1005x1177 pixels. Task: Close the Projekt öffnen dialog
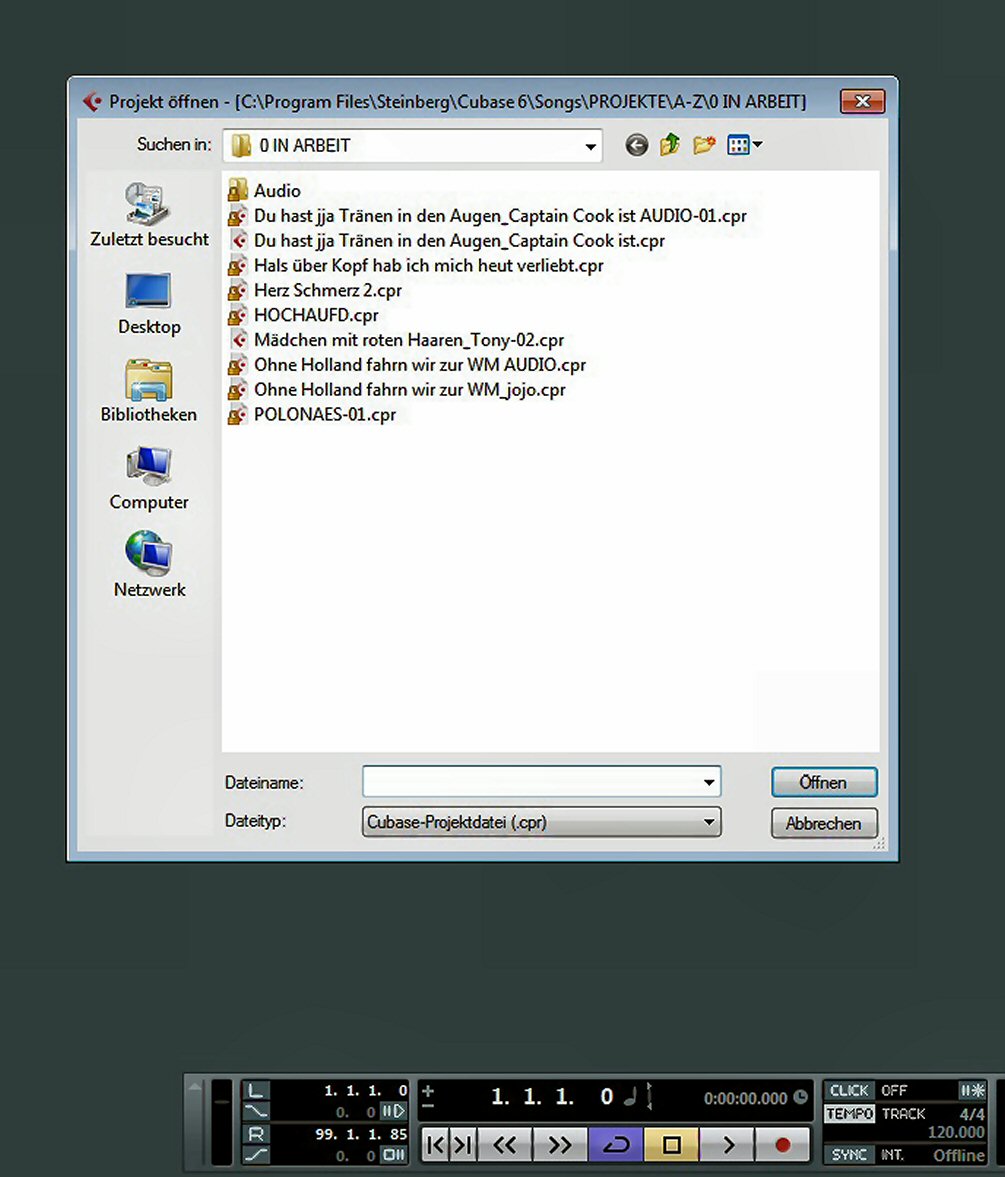click(x=862, y=101)
